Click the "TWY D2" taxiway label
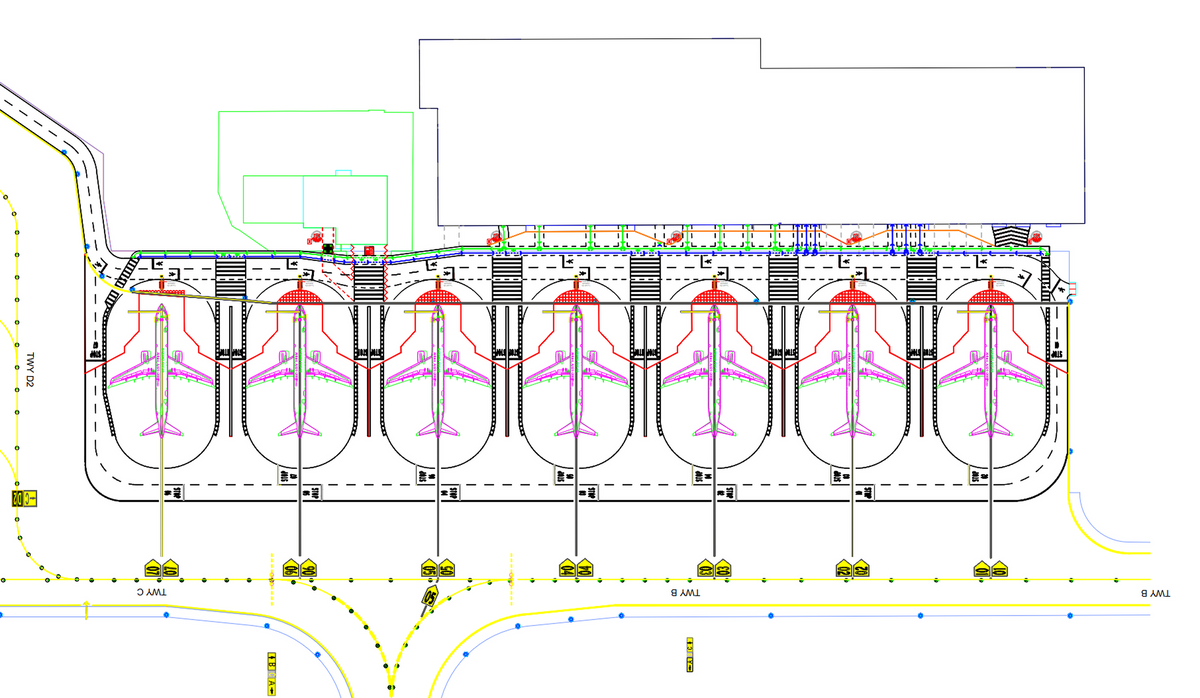 click(30, 370)
